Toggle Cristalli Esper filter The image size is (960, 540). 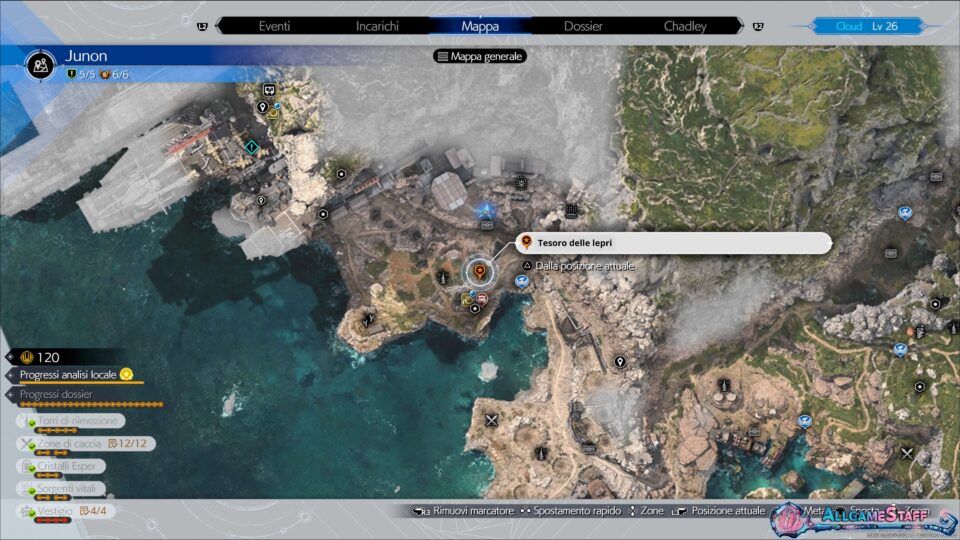pyautogui.click(x=61, y=467)
